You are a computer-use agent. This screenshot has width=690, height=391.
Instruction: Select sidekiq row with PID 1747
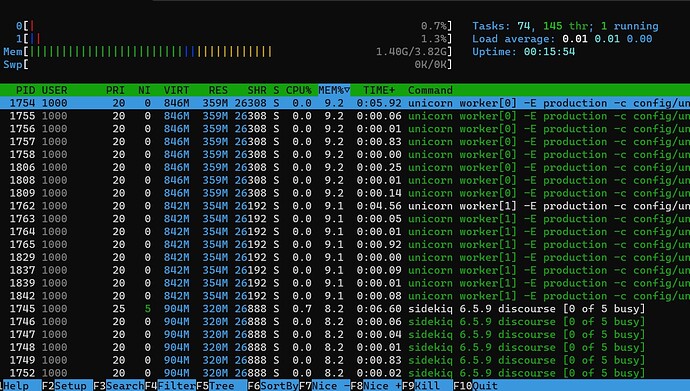[x=345, y=334]
